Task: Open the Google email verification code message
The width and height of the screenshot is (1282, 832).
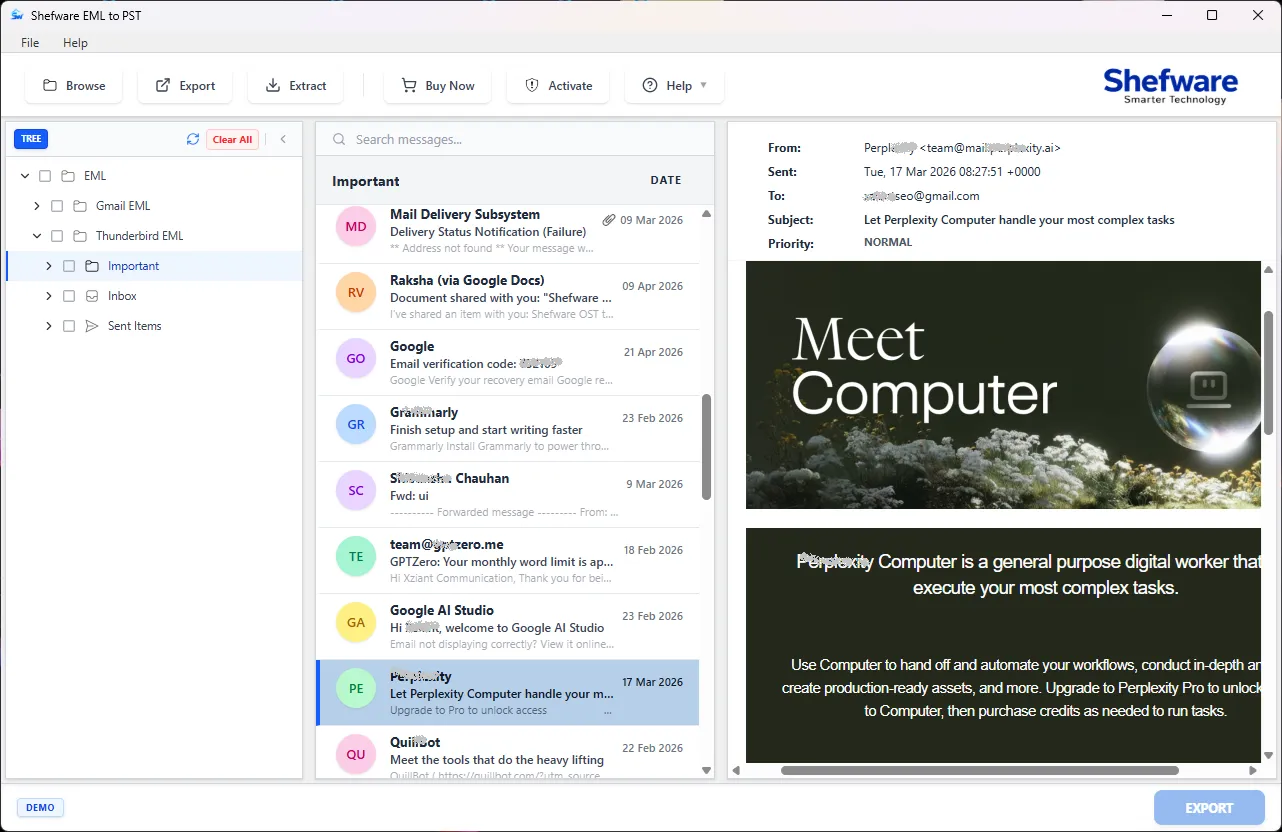Action: pyautogui.click(x=508, y=363)
